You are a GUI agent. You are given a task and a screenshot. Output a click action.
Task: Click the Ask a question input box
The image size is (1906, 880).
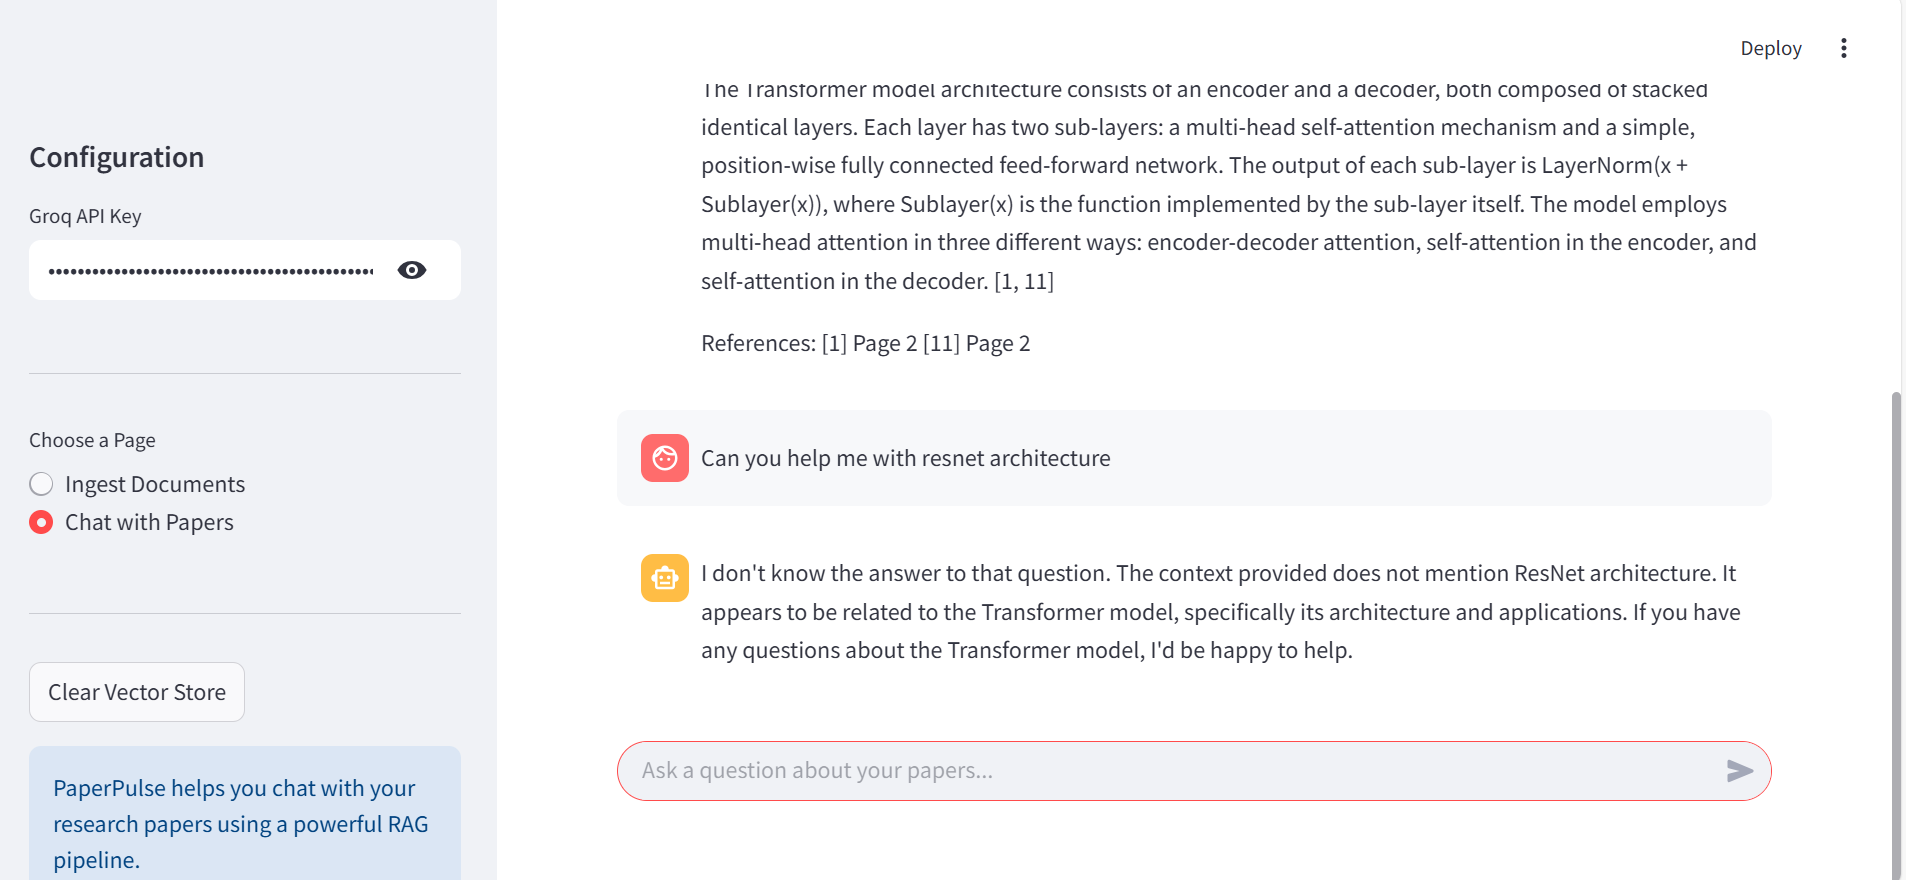pos(1170,770)
